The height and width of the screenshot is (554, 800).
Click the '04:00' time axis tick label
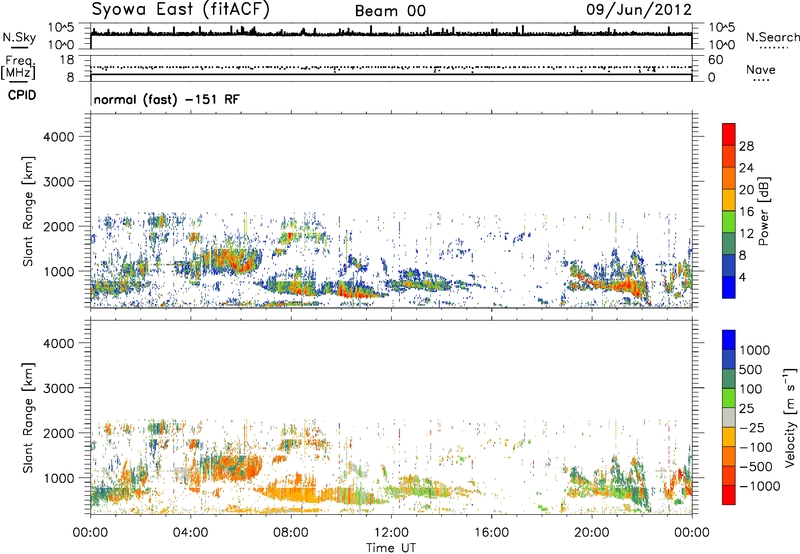point(190,533)
